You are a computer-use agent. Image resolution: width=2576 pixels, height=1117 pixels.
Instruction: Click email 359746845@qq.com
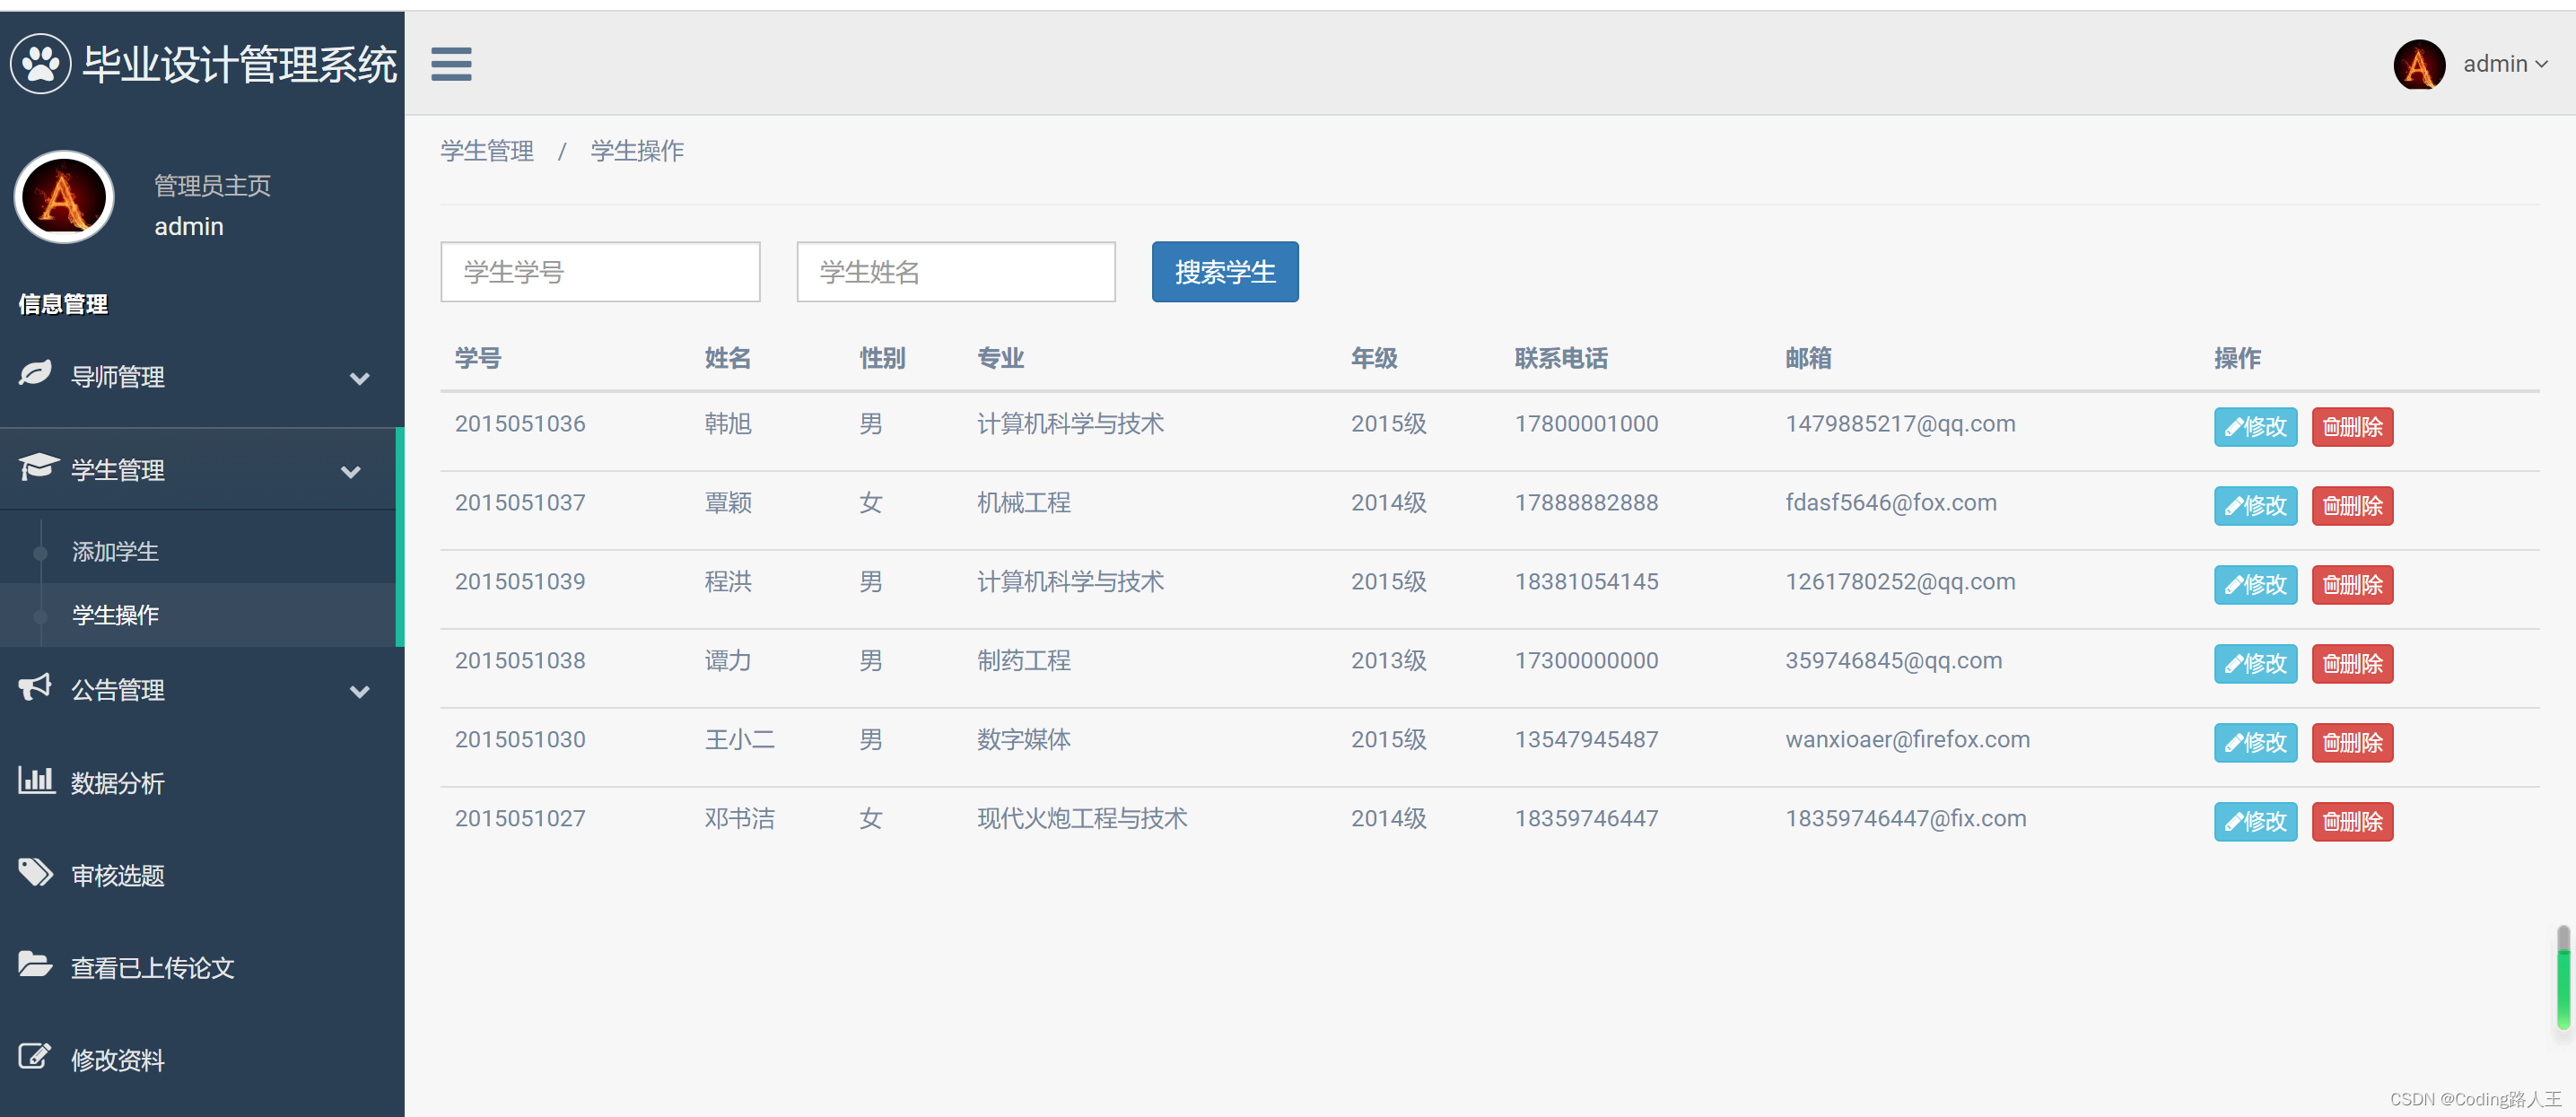pyautogui.click(x=1894, y=661)
